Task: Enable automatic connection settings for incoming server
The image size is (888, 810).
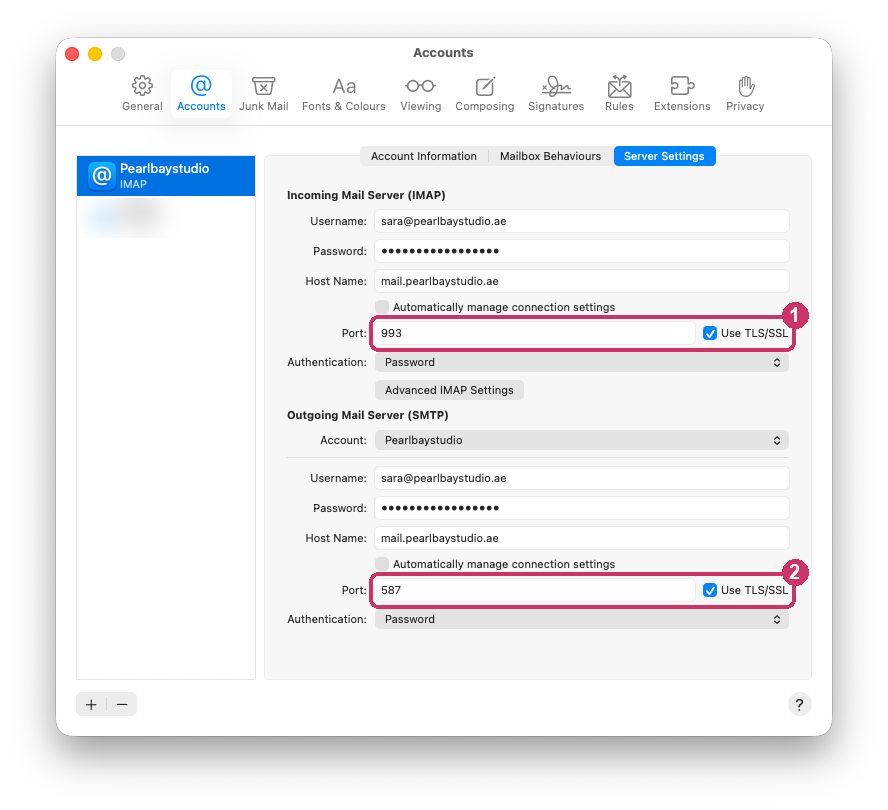Action: 382,307
